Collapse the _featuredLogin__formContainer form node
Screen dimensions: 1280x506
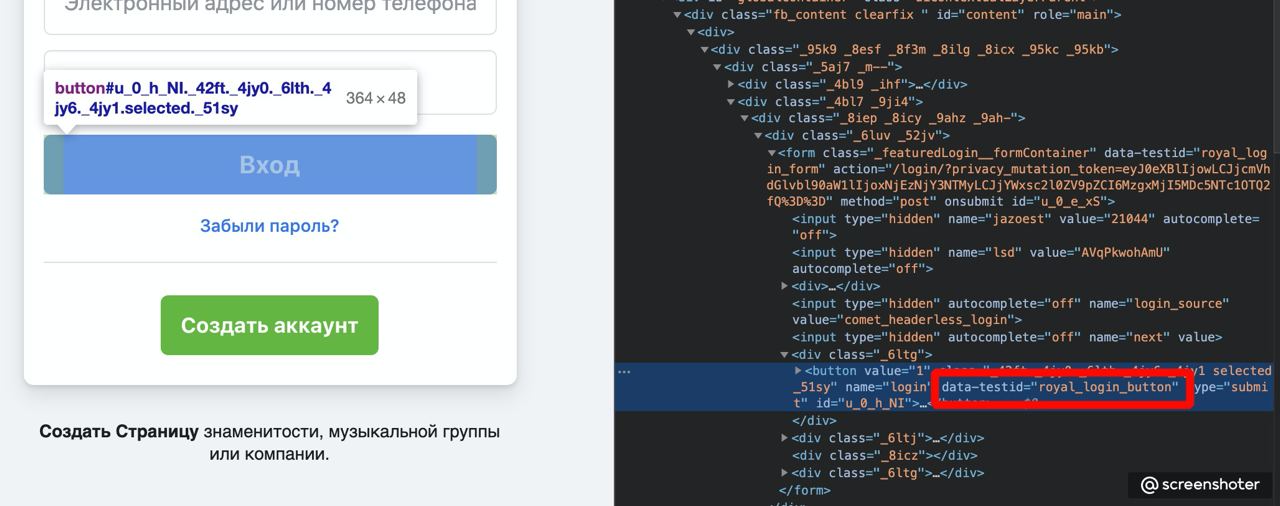(771, 153)
